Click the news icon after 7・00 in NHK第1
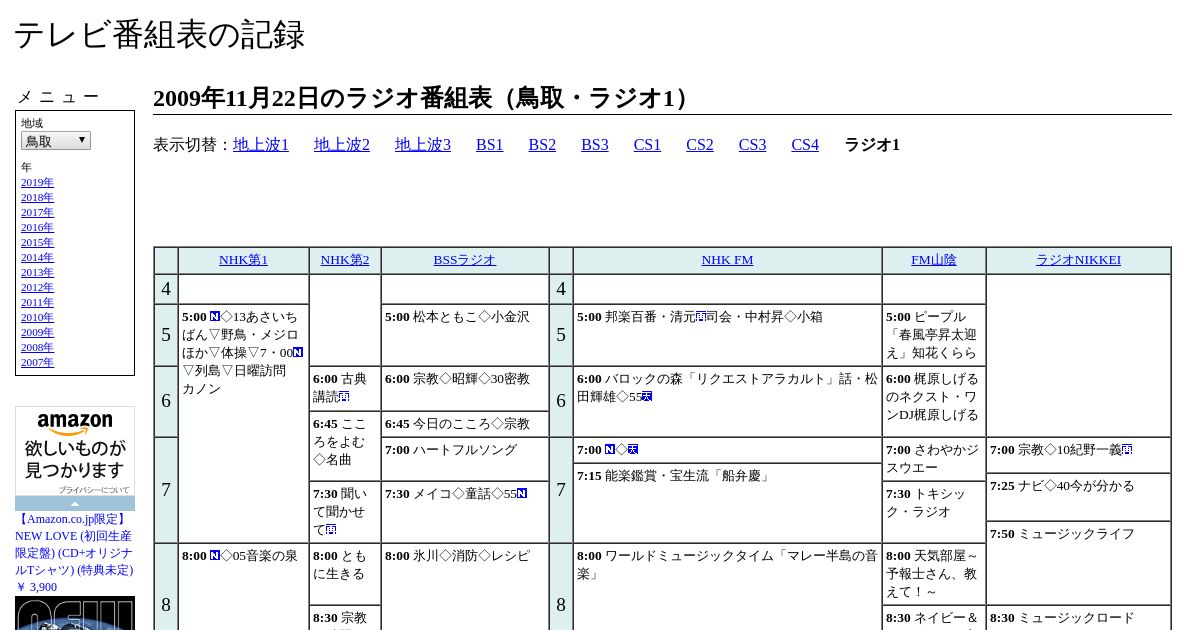This screenshot has height=630, width=1200. 298,353
